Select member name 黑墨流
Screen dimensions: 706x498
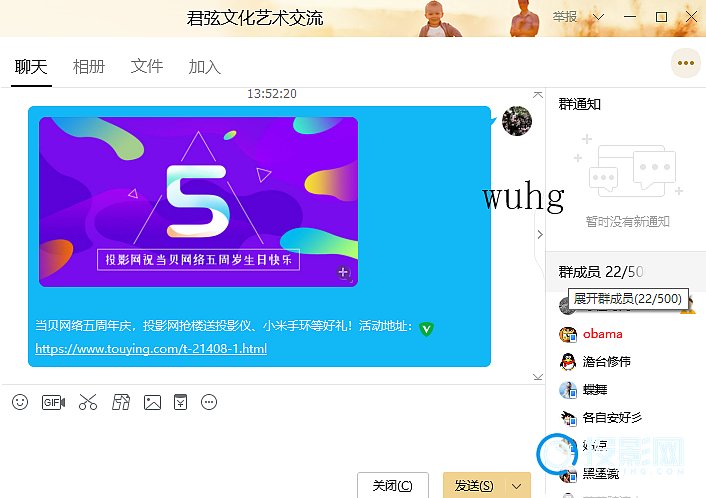[x=601, y=473]
